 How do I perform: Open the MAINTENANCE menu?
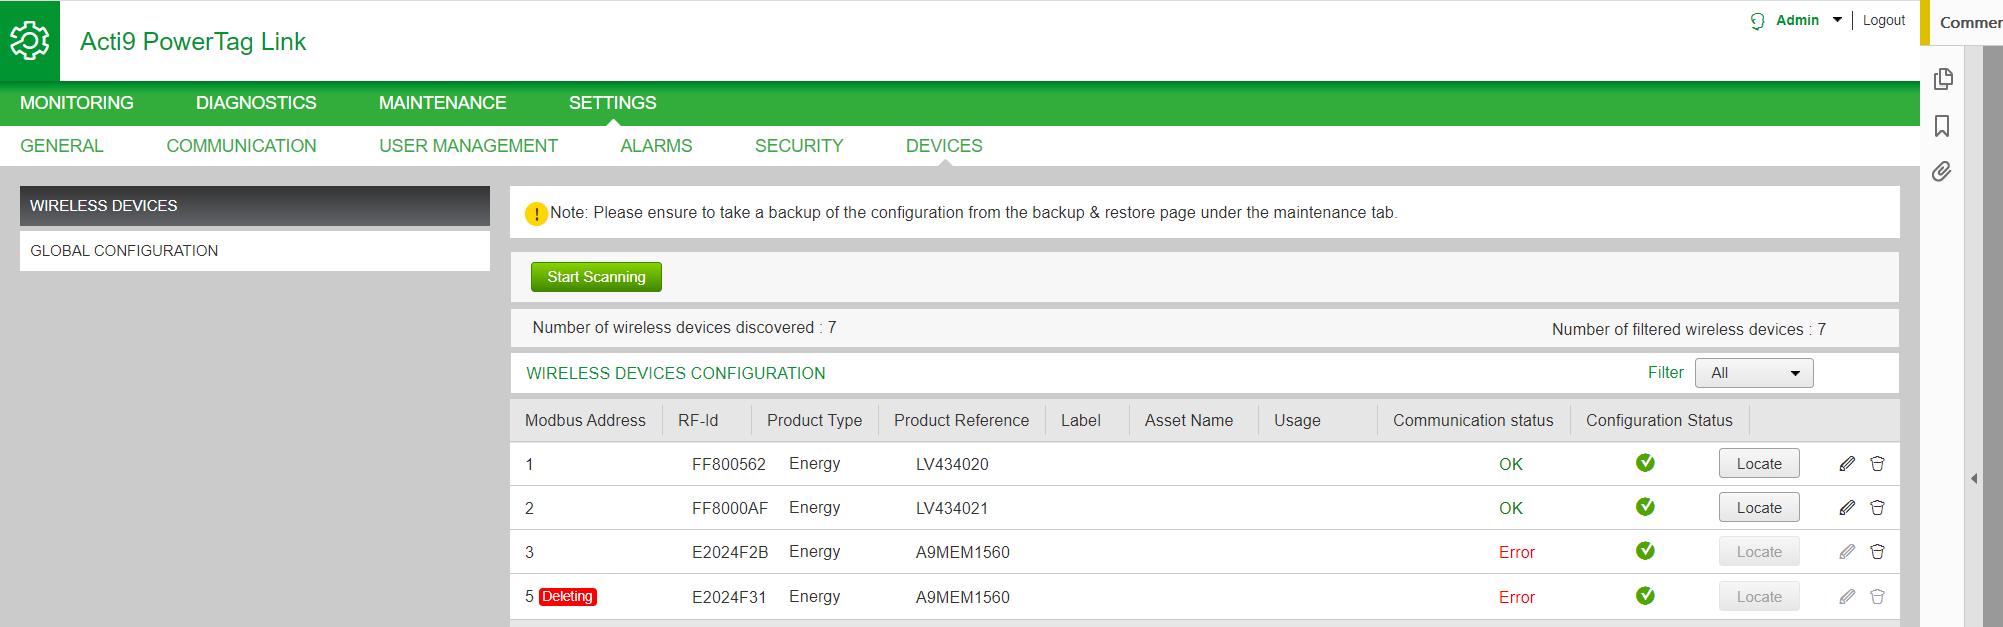pyautogui.click(x=442, y=103)
